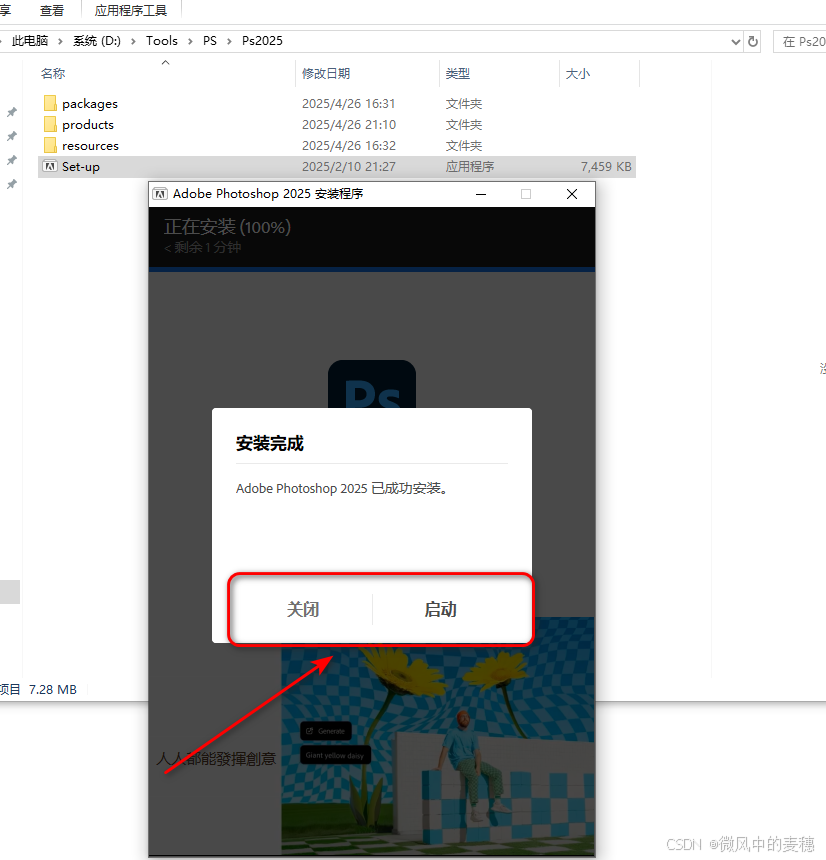Expand the address bar history dropdown
The height and width of the screenshot is (860, 826).
click(x=736, y=42)
